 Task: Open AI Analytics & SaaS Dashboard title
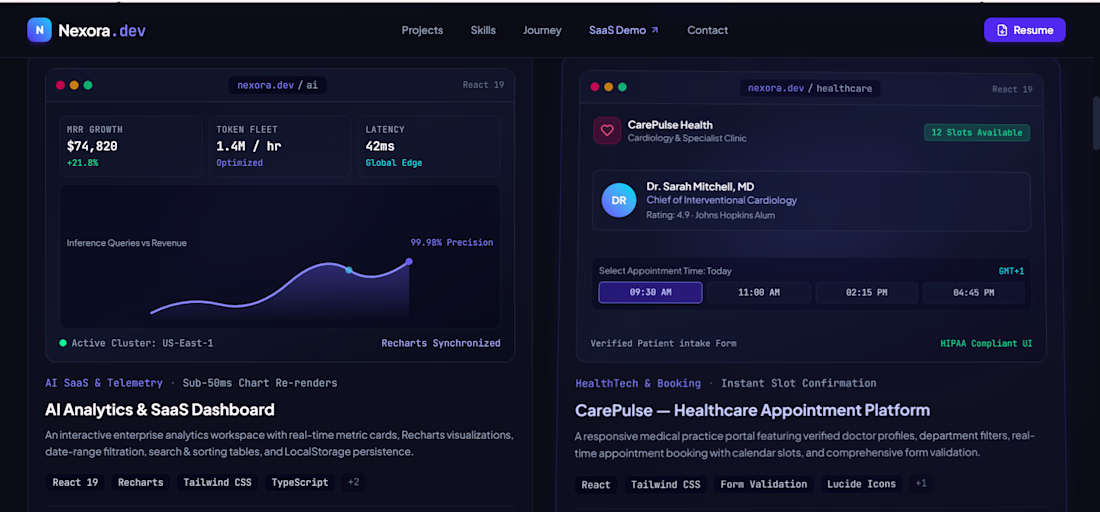coord(160,410)
